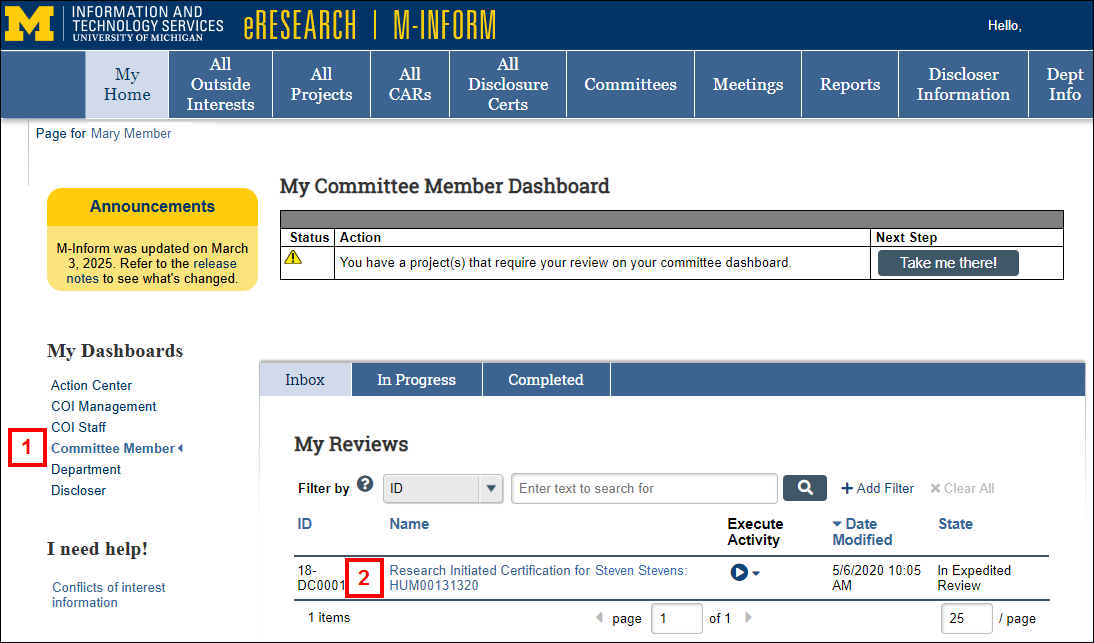Run the Execute Activity play icon
The image size is (1094, 643).
737,571
